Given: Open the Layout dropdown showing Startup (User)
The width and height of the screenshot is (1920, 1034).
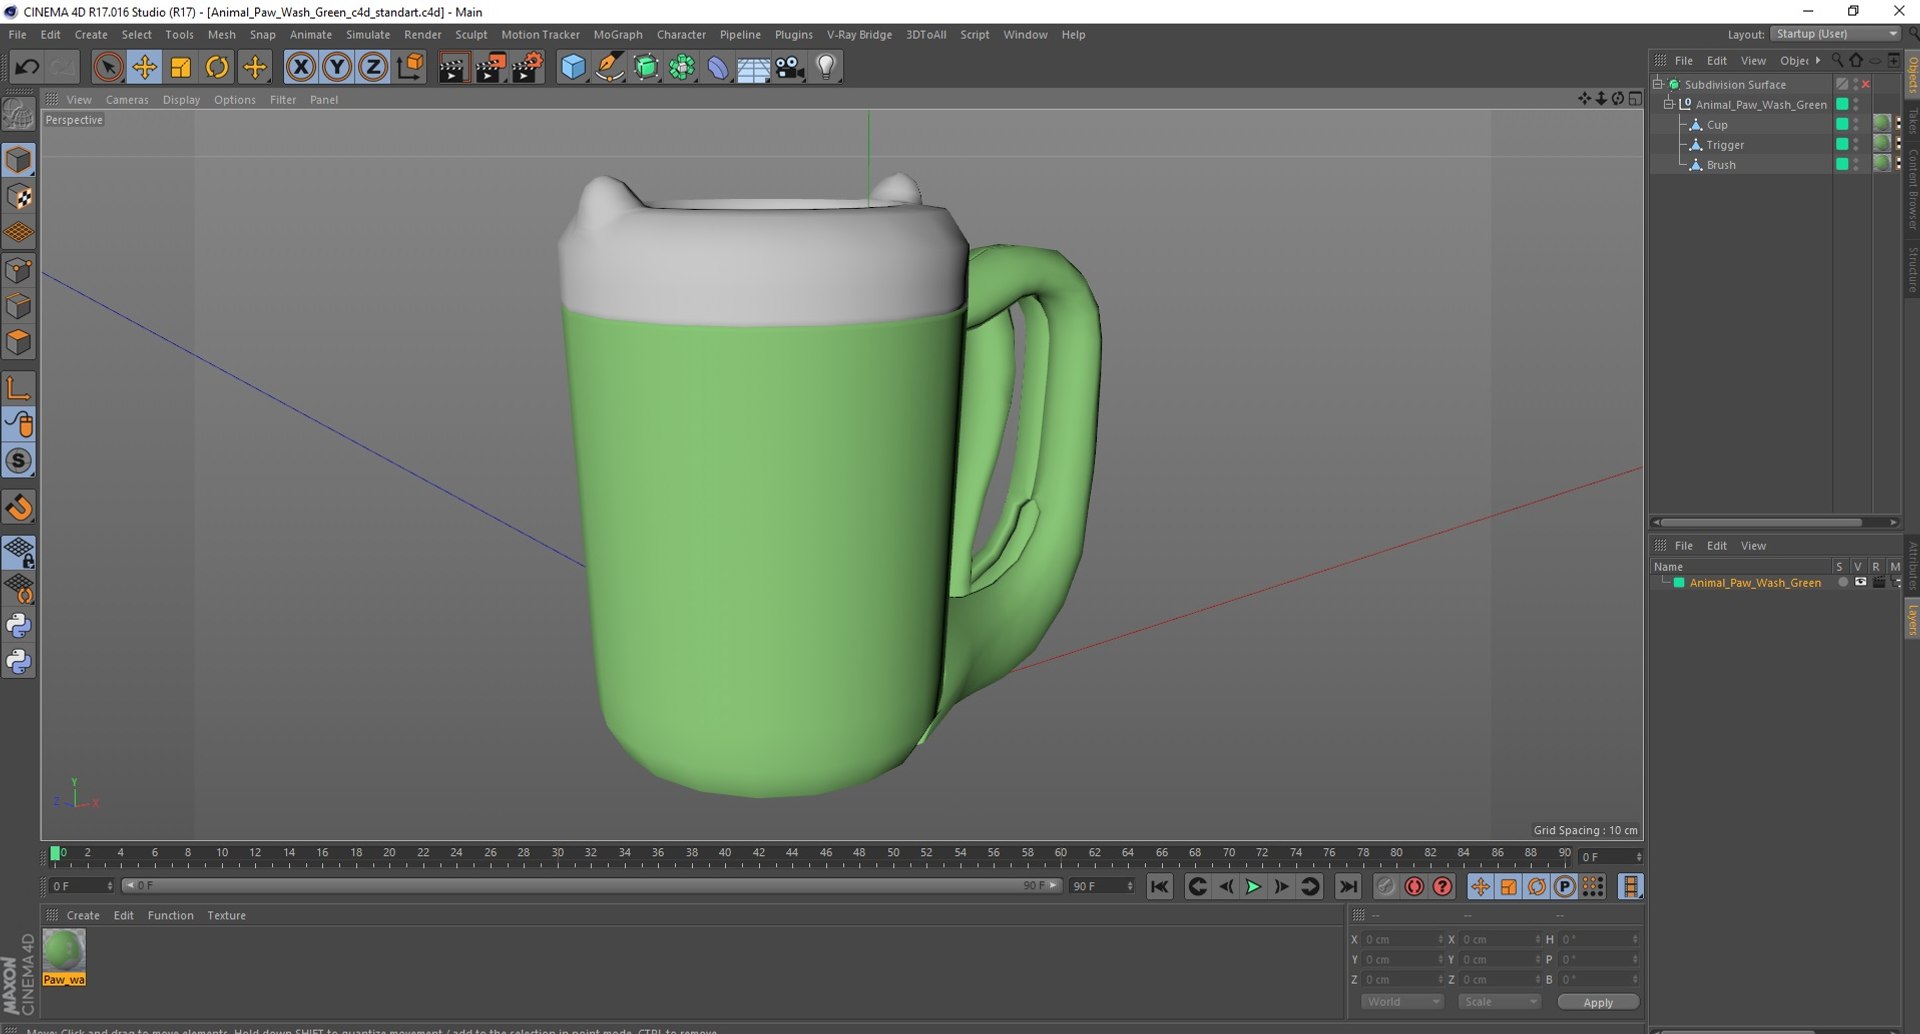Looking at the screenshot, I should coord(1835,34).
